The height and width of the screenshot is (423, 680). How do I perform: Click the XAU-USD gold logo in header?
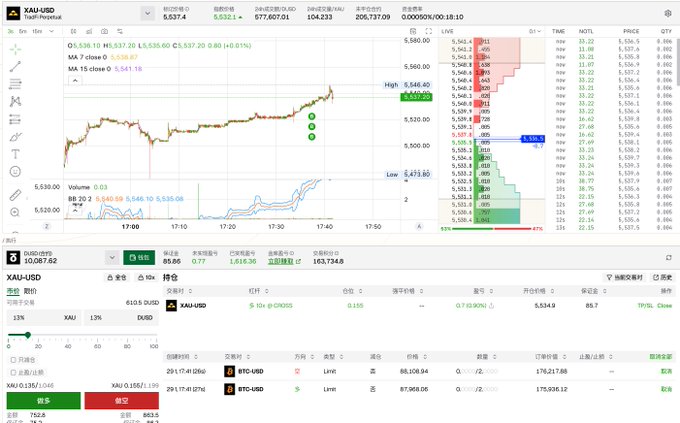coord(13,13)
